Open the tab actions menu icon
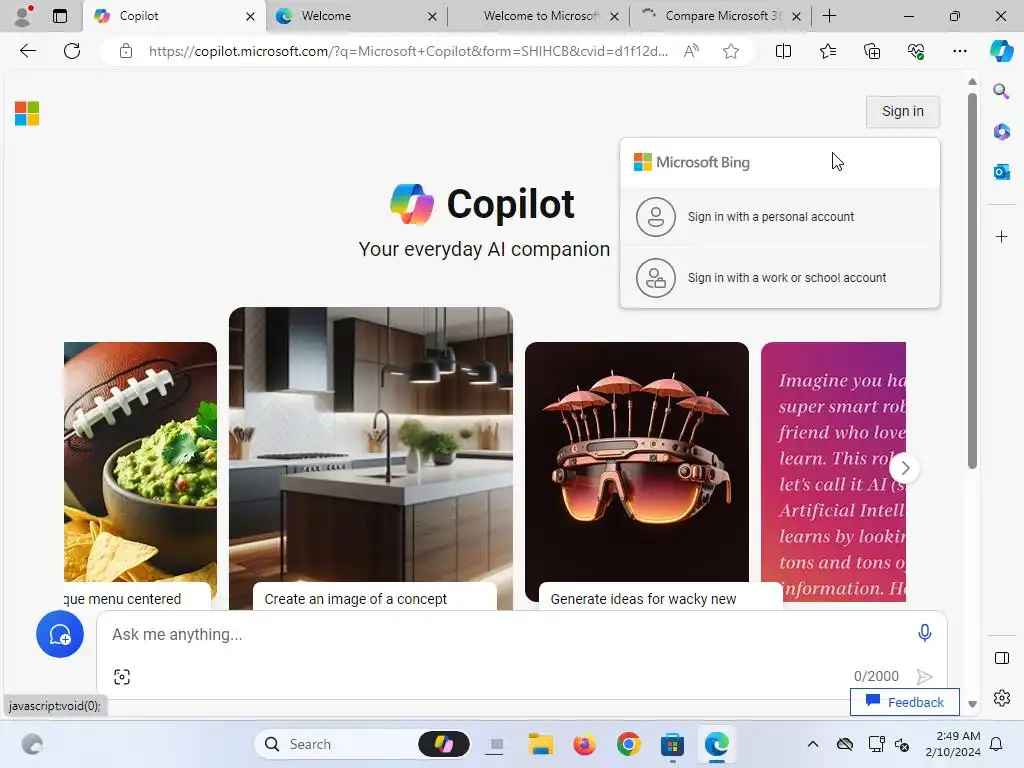The height and width of the screenshot is (768, 1024). point(60,16)
